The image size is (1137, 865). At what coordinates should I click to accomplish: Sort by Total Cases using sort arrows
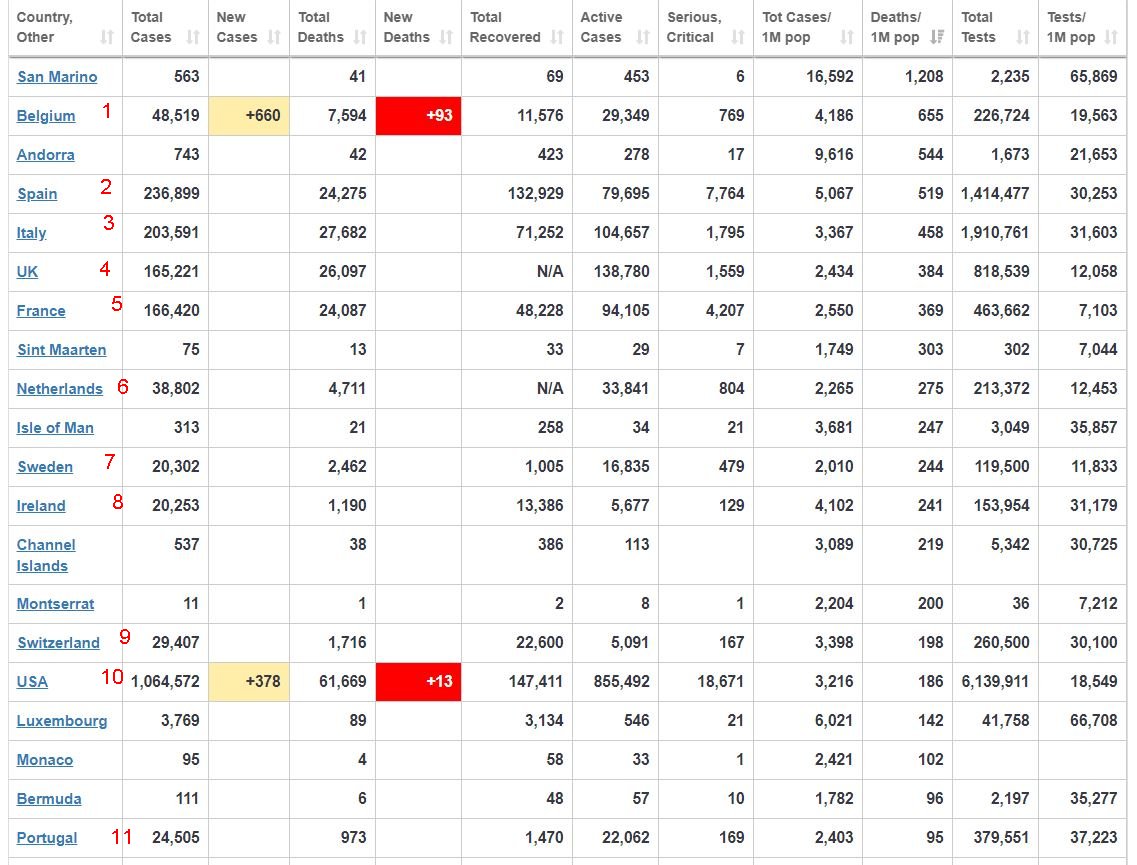[x=193, y=37]
